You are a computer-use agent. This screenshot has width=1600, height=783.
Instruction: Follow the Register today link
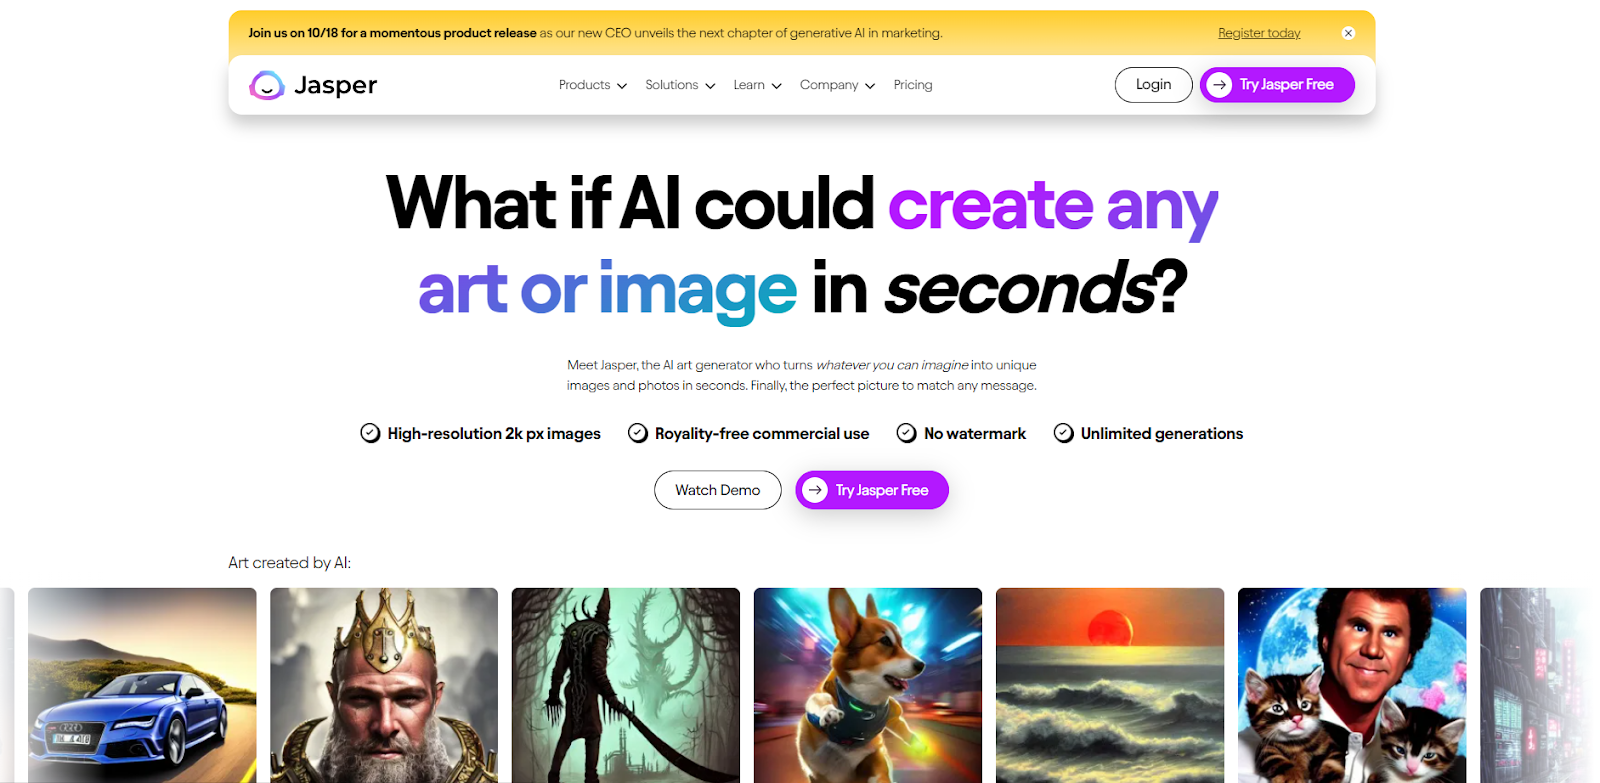click(x=1259, y=33)
